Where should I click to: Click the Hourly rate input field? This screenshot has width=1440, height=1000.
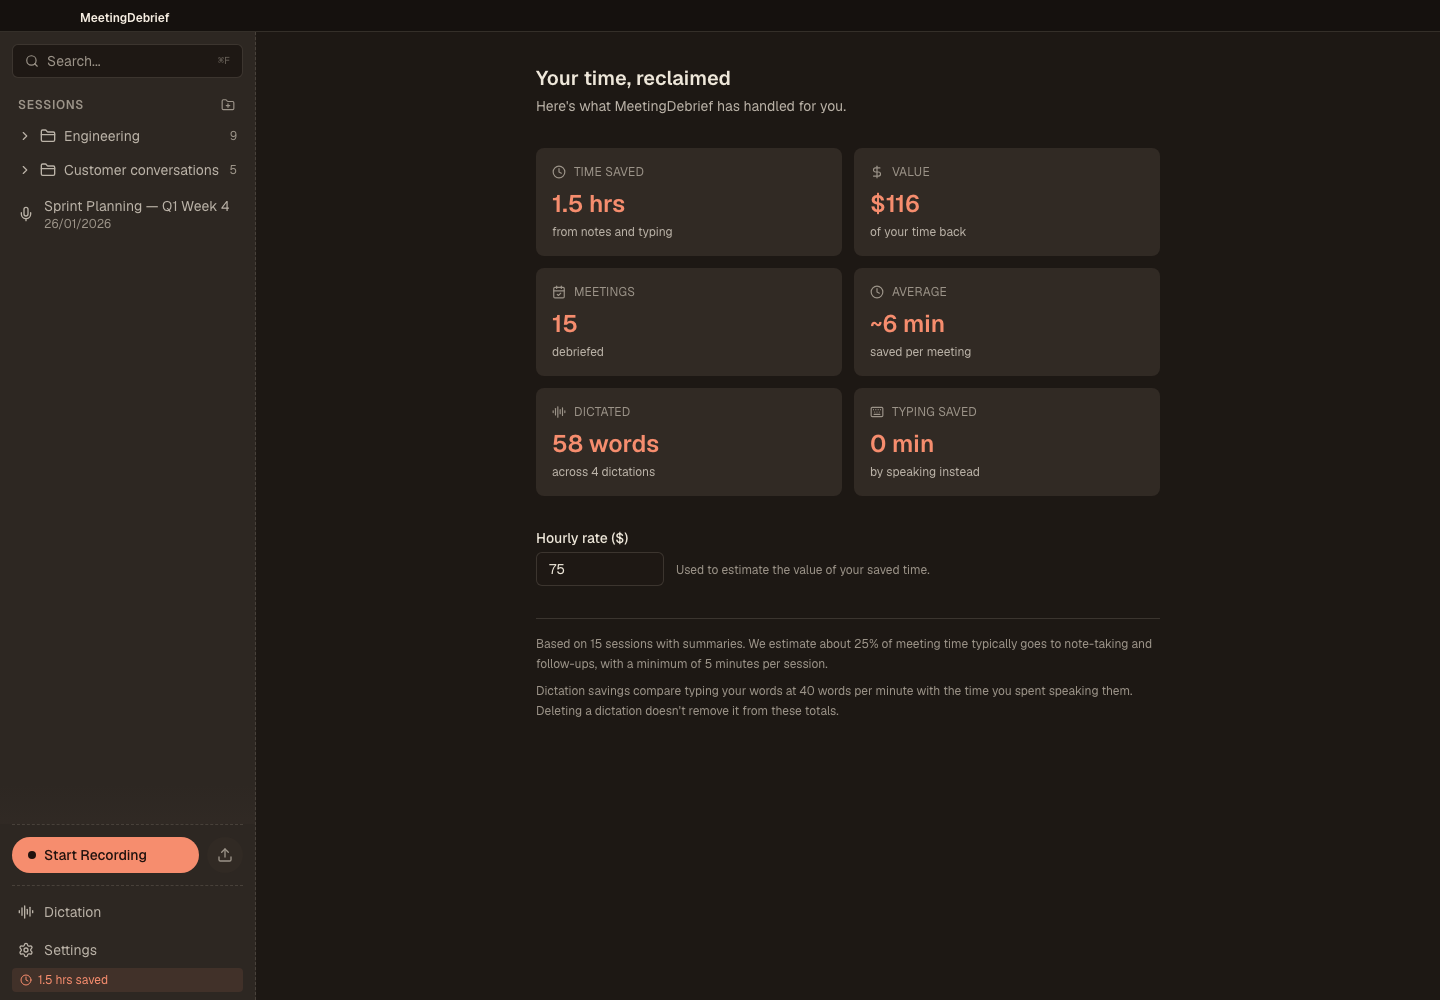coord(600,569)
